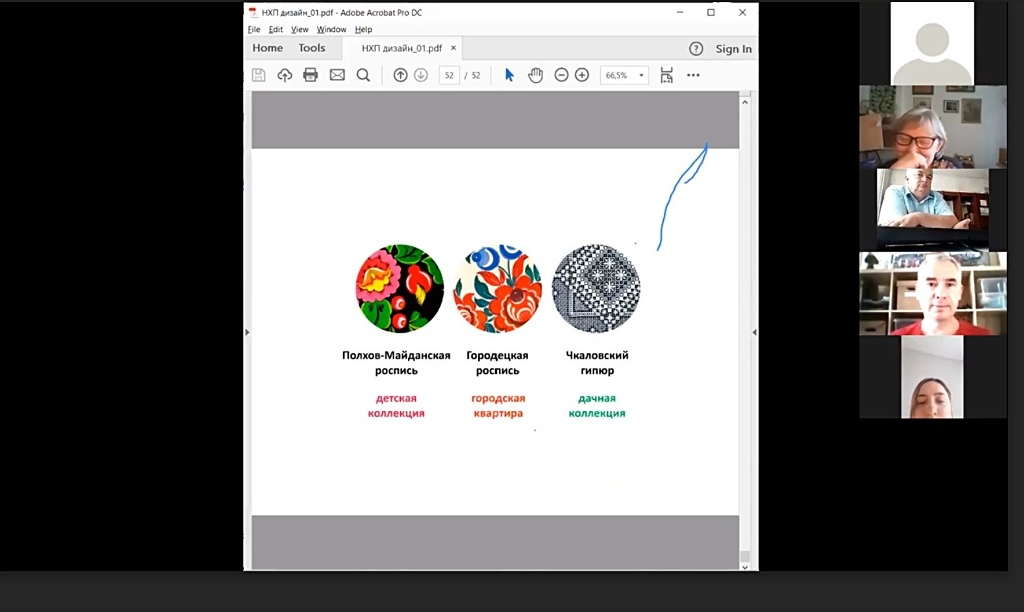The height and width of the screenshot is (612, 1024).
Task: Close the НХП дизайн_01.pdf tab
Action: tap(453, 48)
